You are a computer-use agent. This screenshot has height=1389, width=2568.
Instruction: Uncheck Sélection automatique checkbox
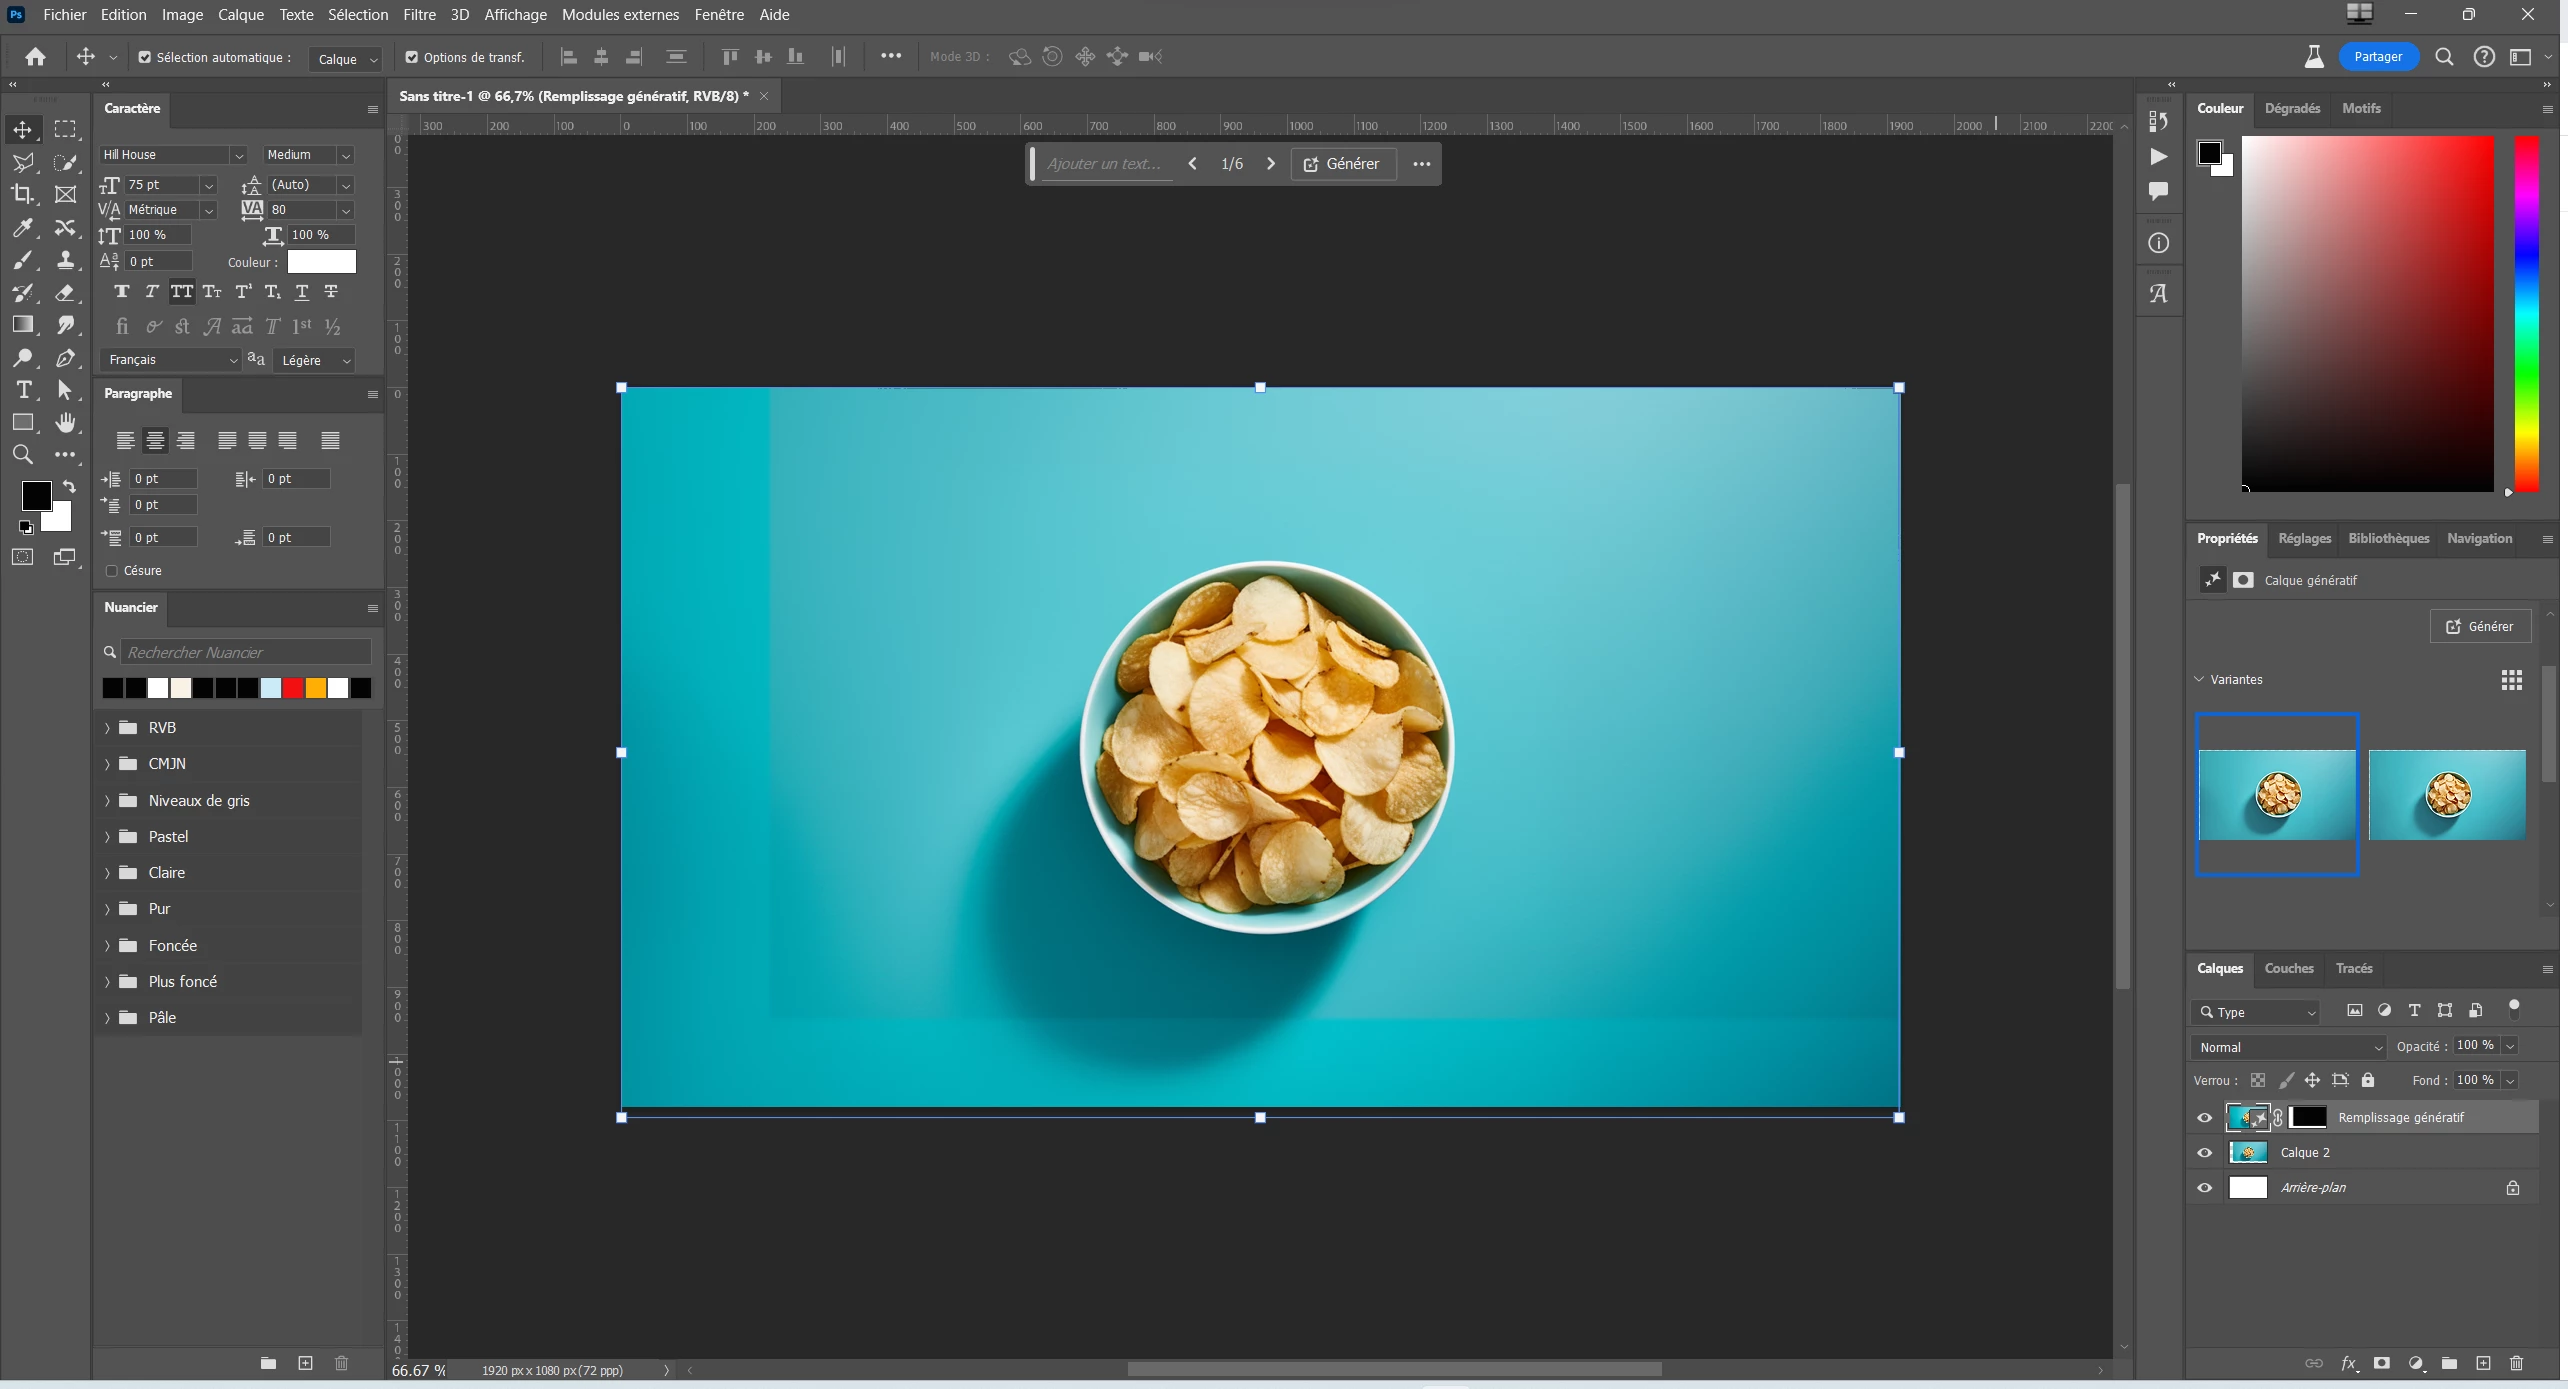[145, 58]
